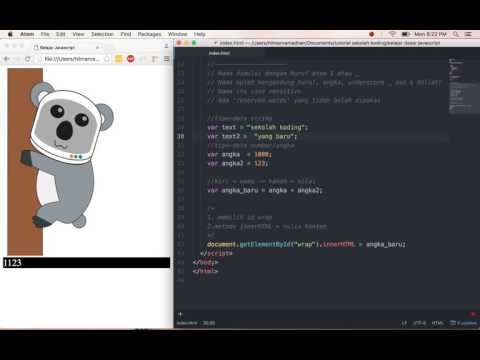The height and width of the screenshot is (360, 480).
Task: Open Spotlight search magnifier
Action: pyautogui.click(x=456, y=34)
